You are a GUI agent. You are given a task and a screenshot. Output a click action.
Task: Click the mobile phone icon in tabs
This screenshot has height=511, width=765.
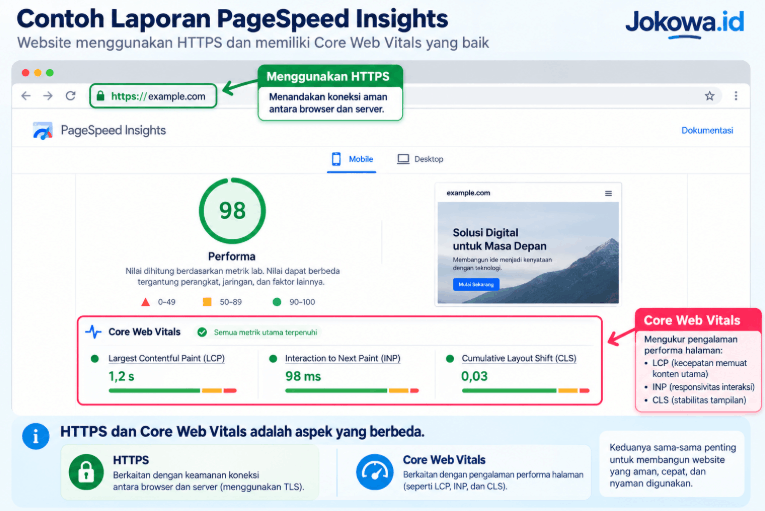[x=336, y=159]
